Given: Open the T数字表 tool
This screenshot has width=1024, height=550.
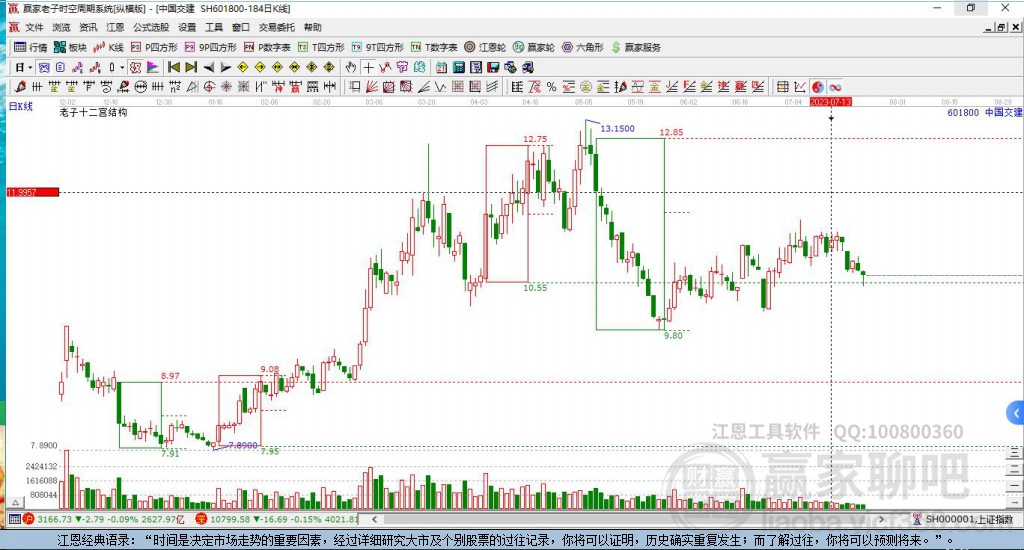Looking at the screenshot, I should tap(434, 47).
